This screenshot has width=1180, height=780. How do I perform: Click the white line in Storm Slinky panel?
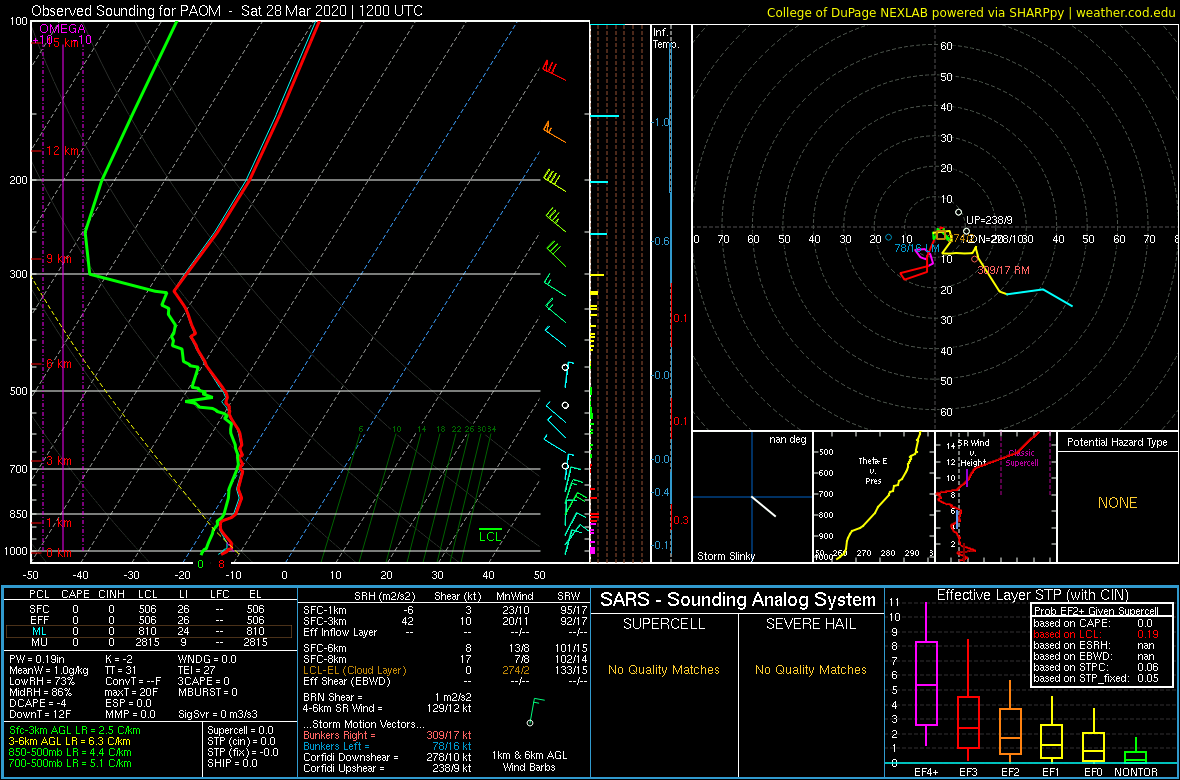pyautogui.click(x=763, y=505)
